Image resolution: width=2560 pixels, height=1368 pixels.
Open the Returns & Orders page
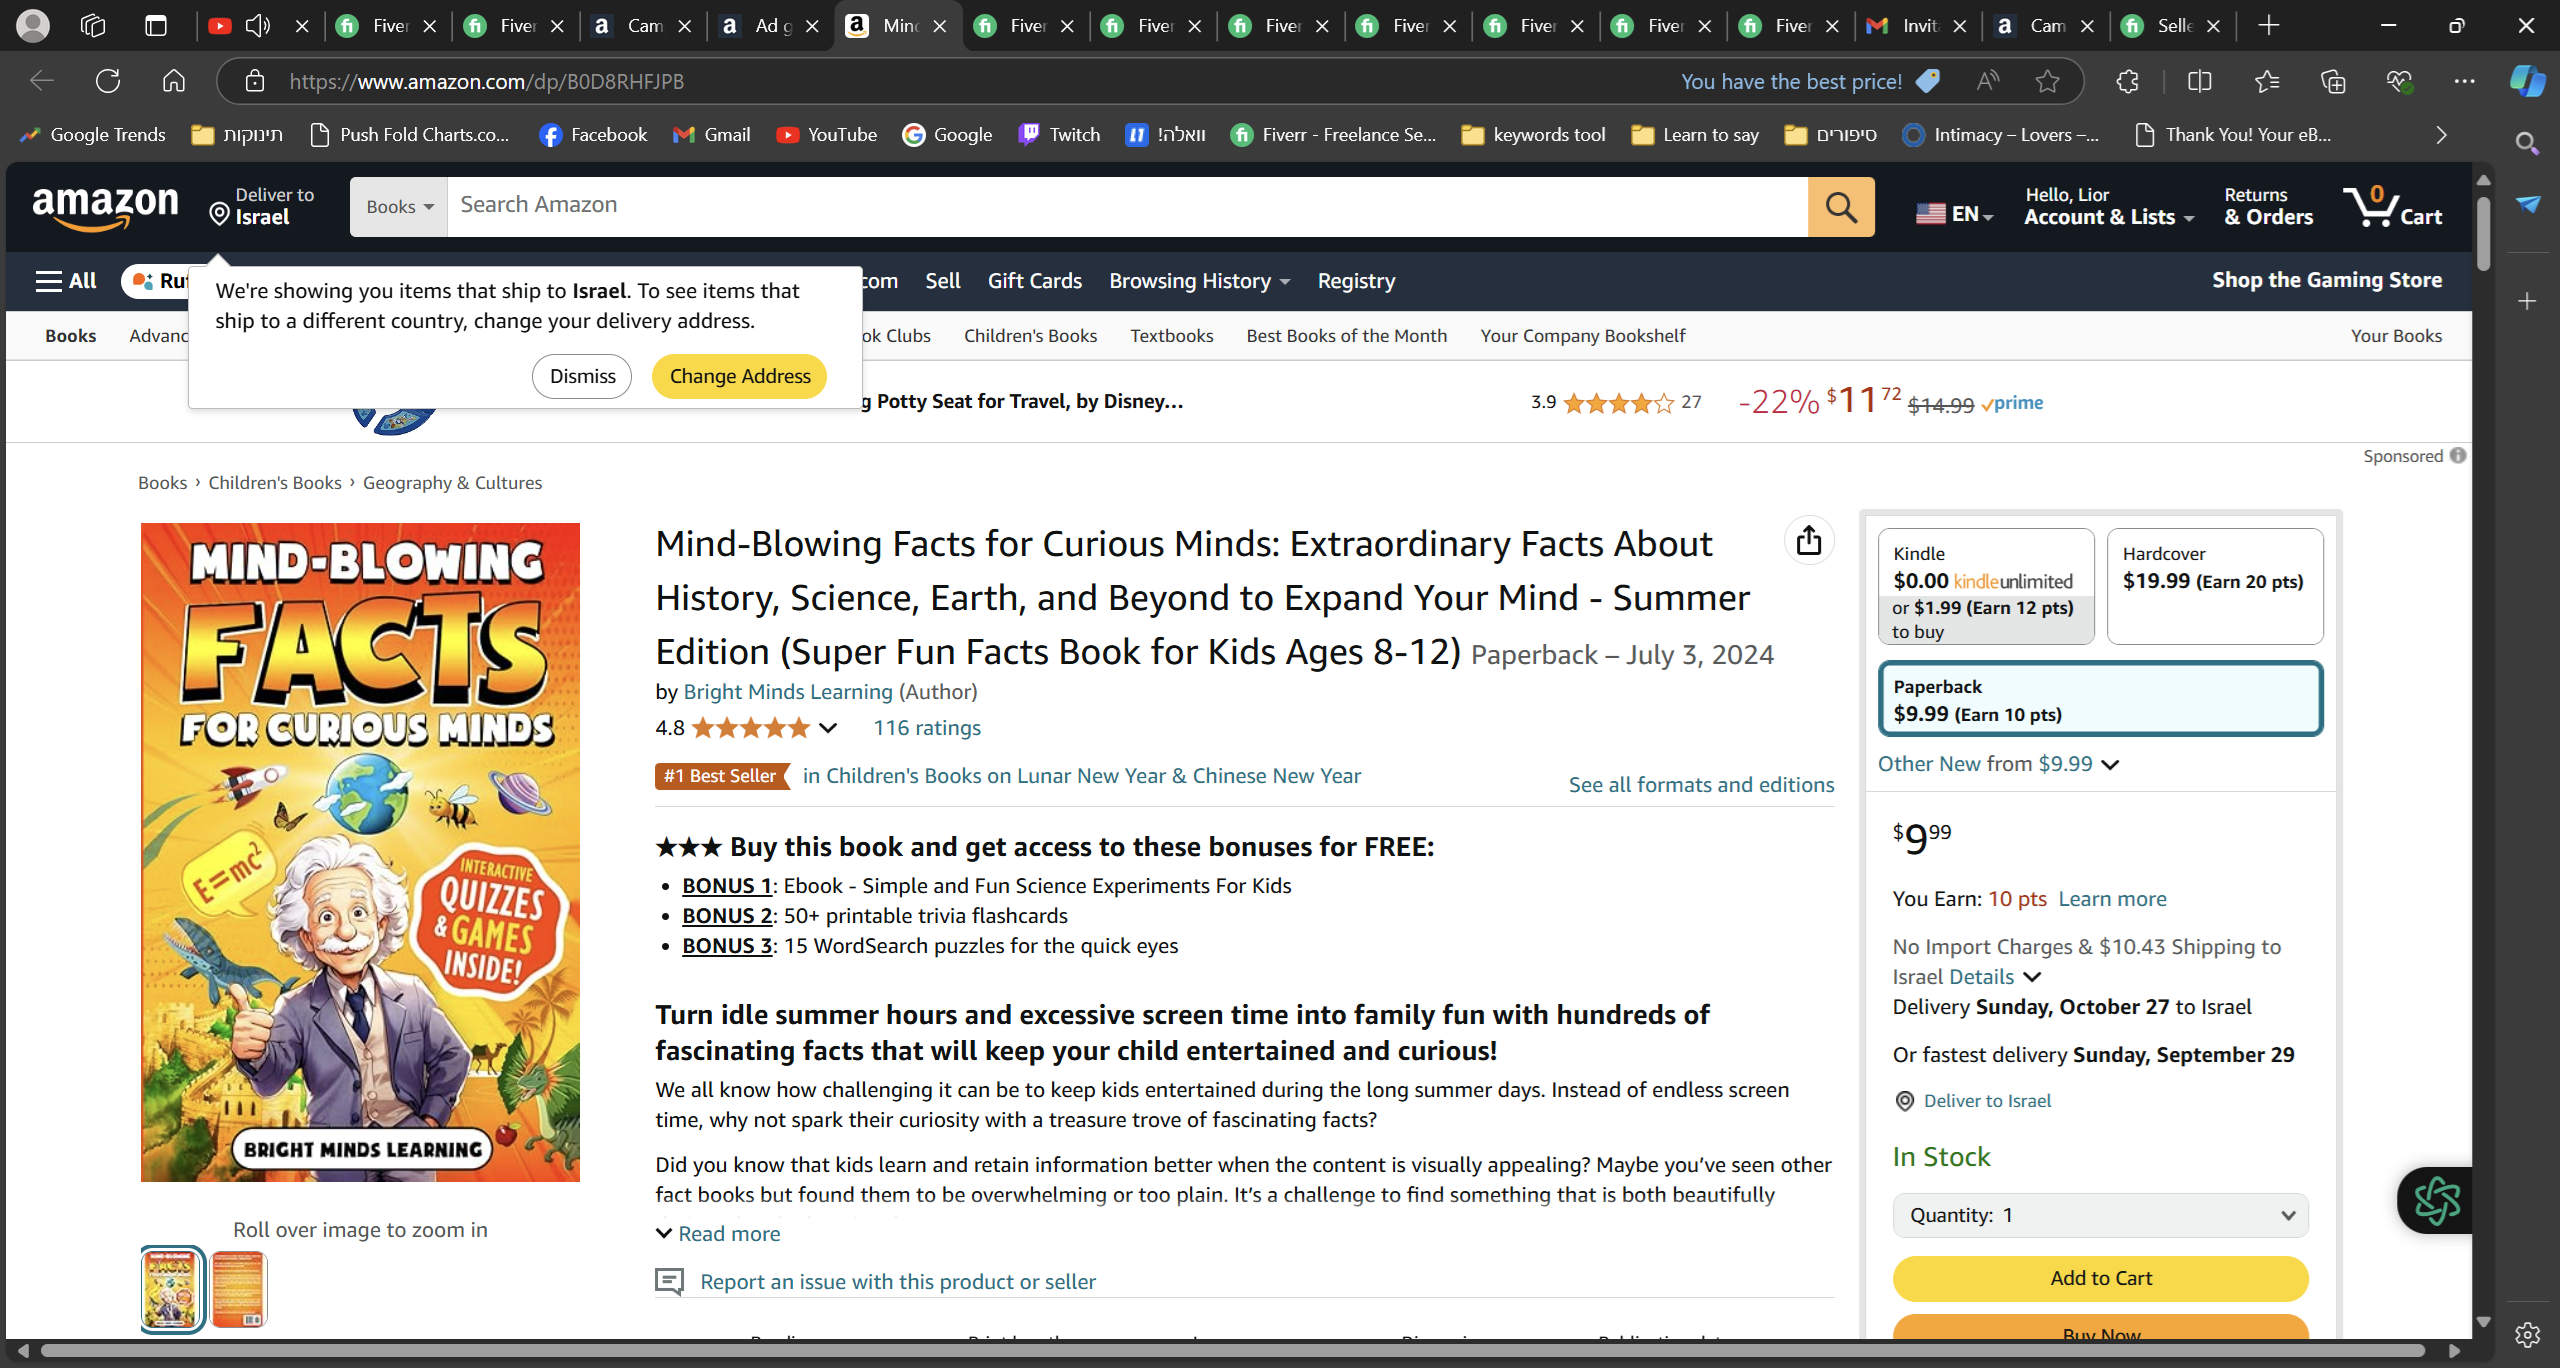[x=2268, y=206]
